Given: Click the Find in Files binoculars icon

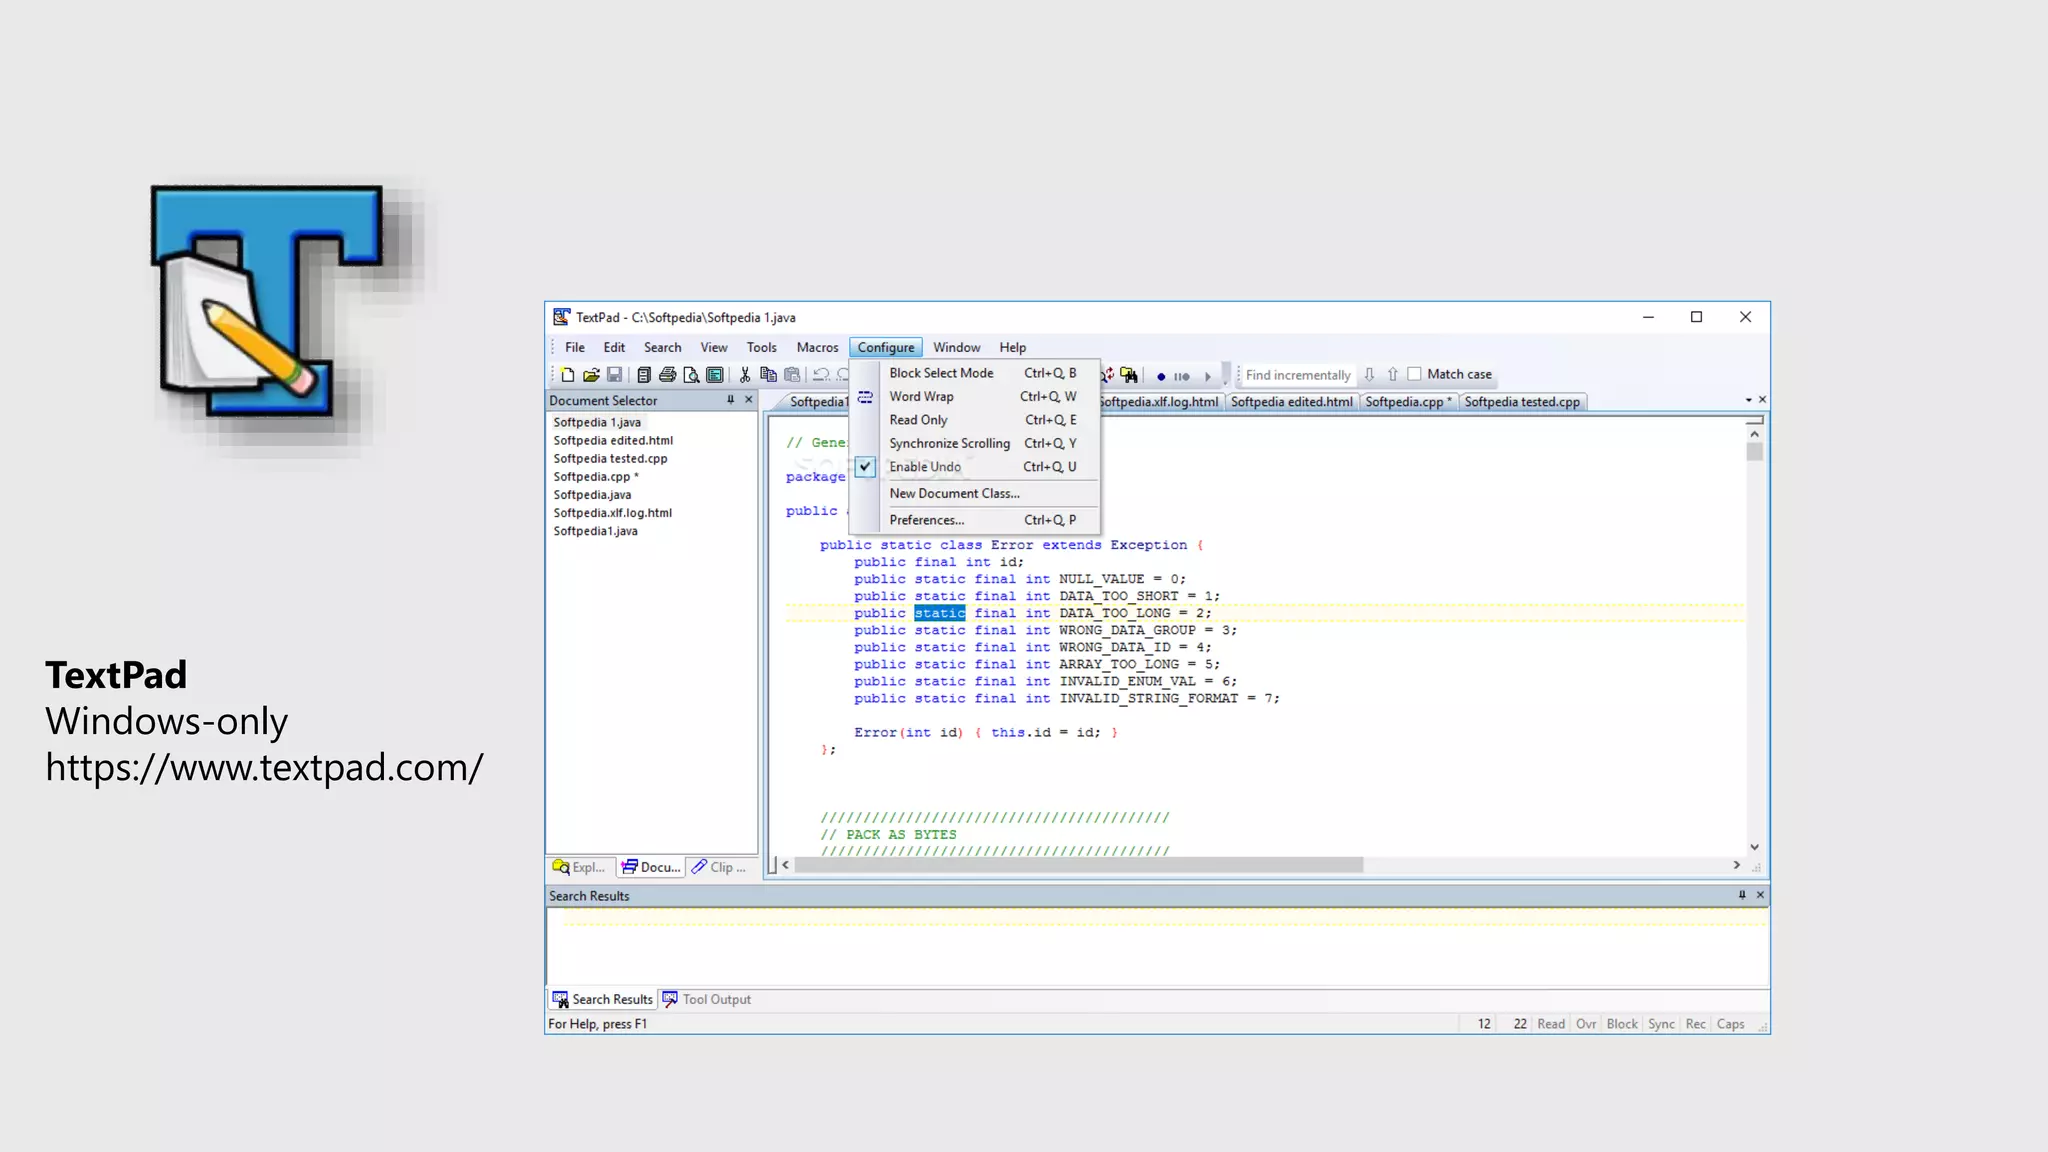Looking at the screenshot, I should click(x=1129, y=375).
